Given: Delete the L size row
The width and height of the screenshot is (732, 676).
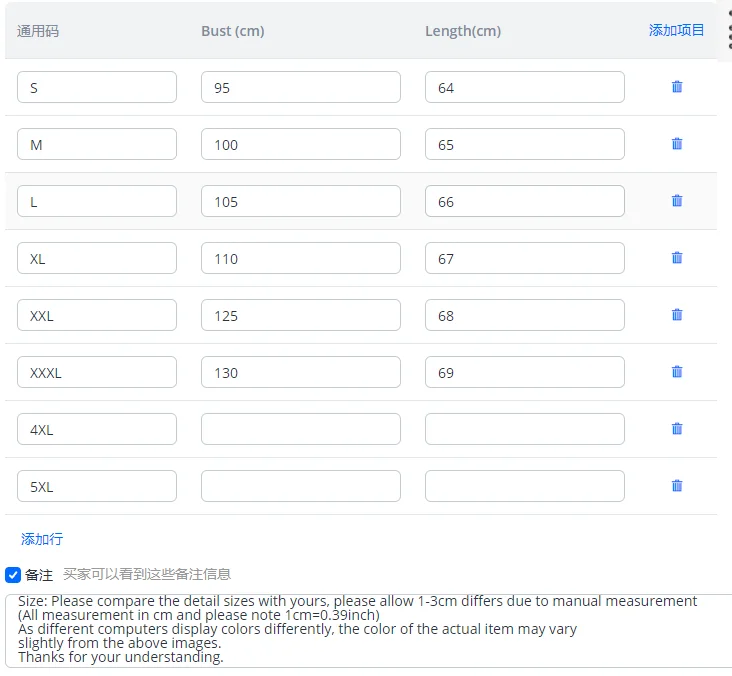Looking at the screenshot, I should pos(677,201).
